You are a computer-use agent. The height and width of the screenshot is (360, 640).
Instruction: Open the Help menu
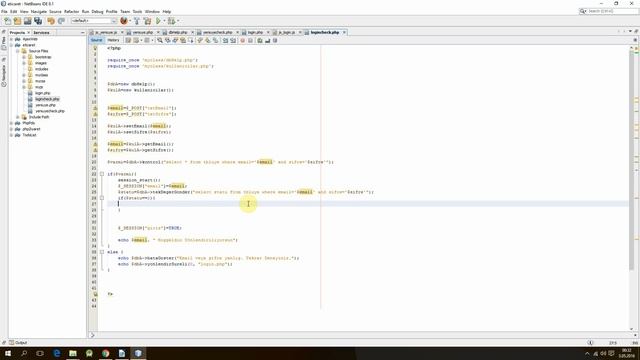coord(167,12)
